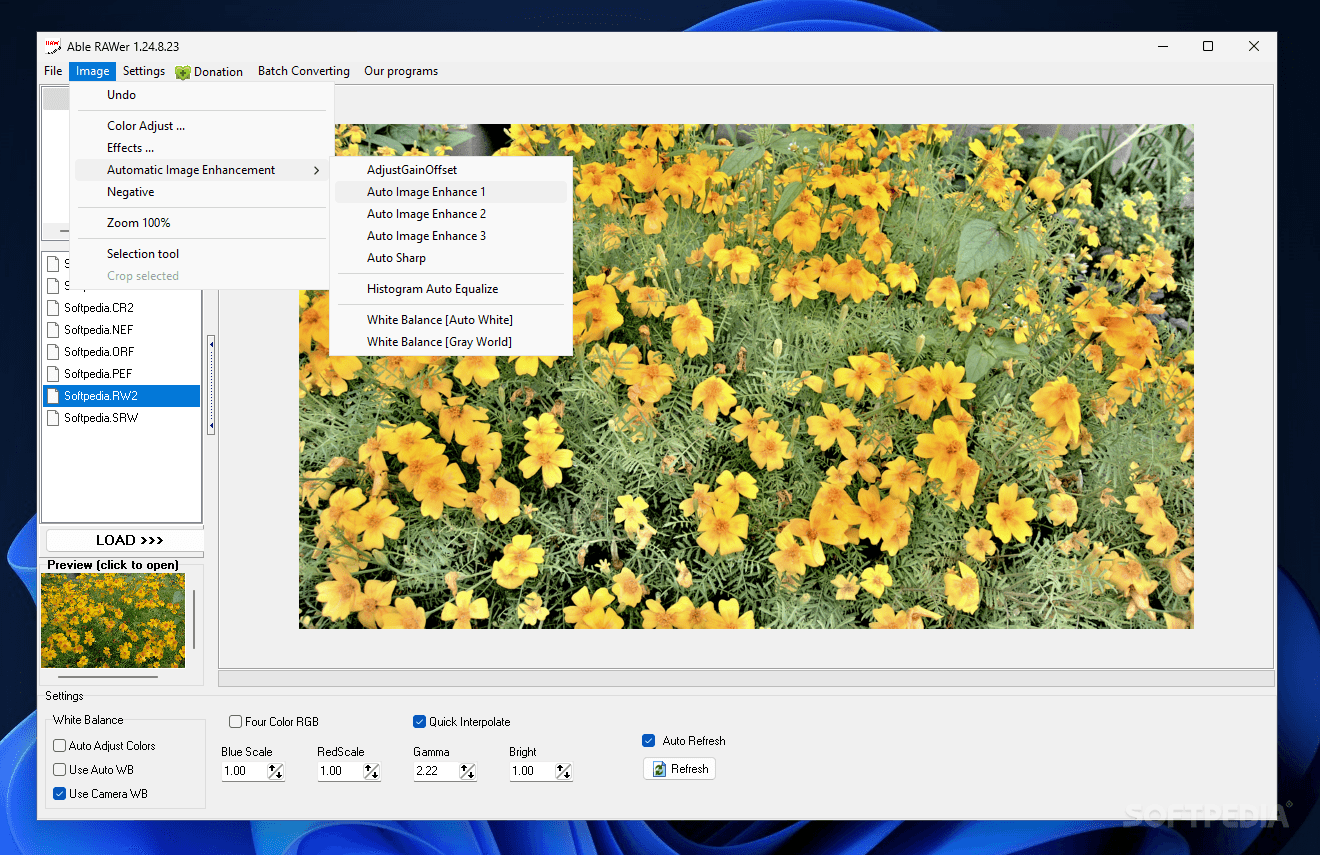Open the Our programs menu
The height and width of the screenshot is (855, 1320).
coord(401,71)
